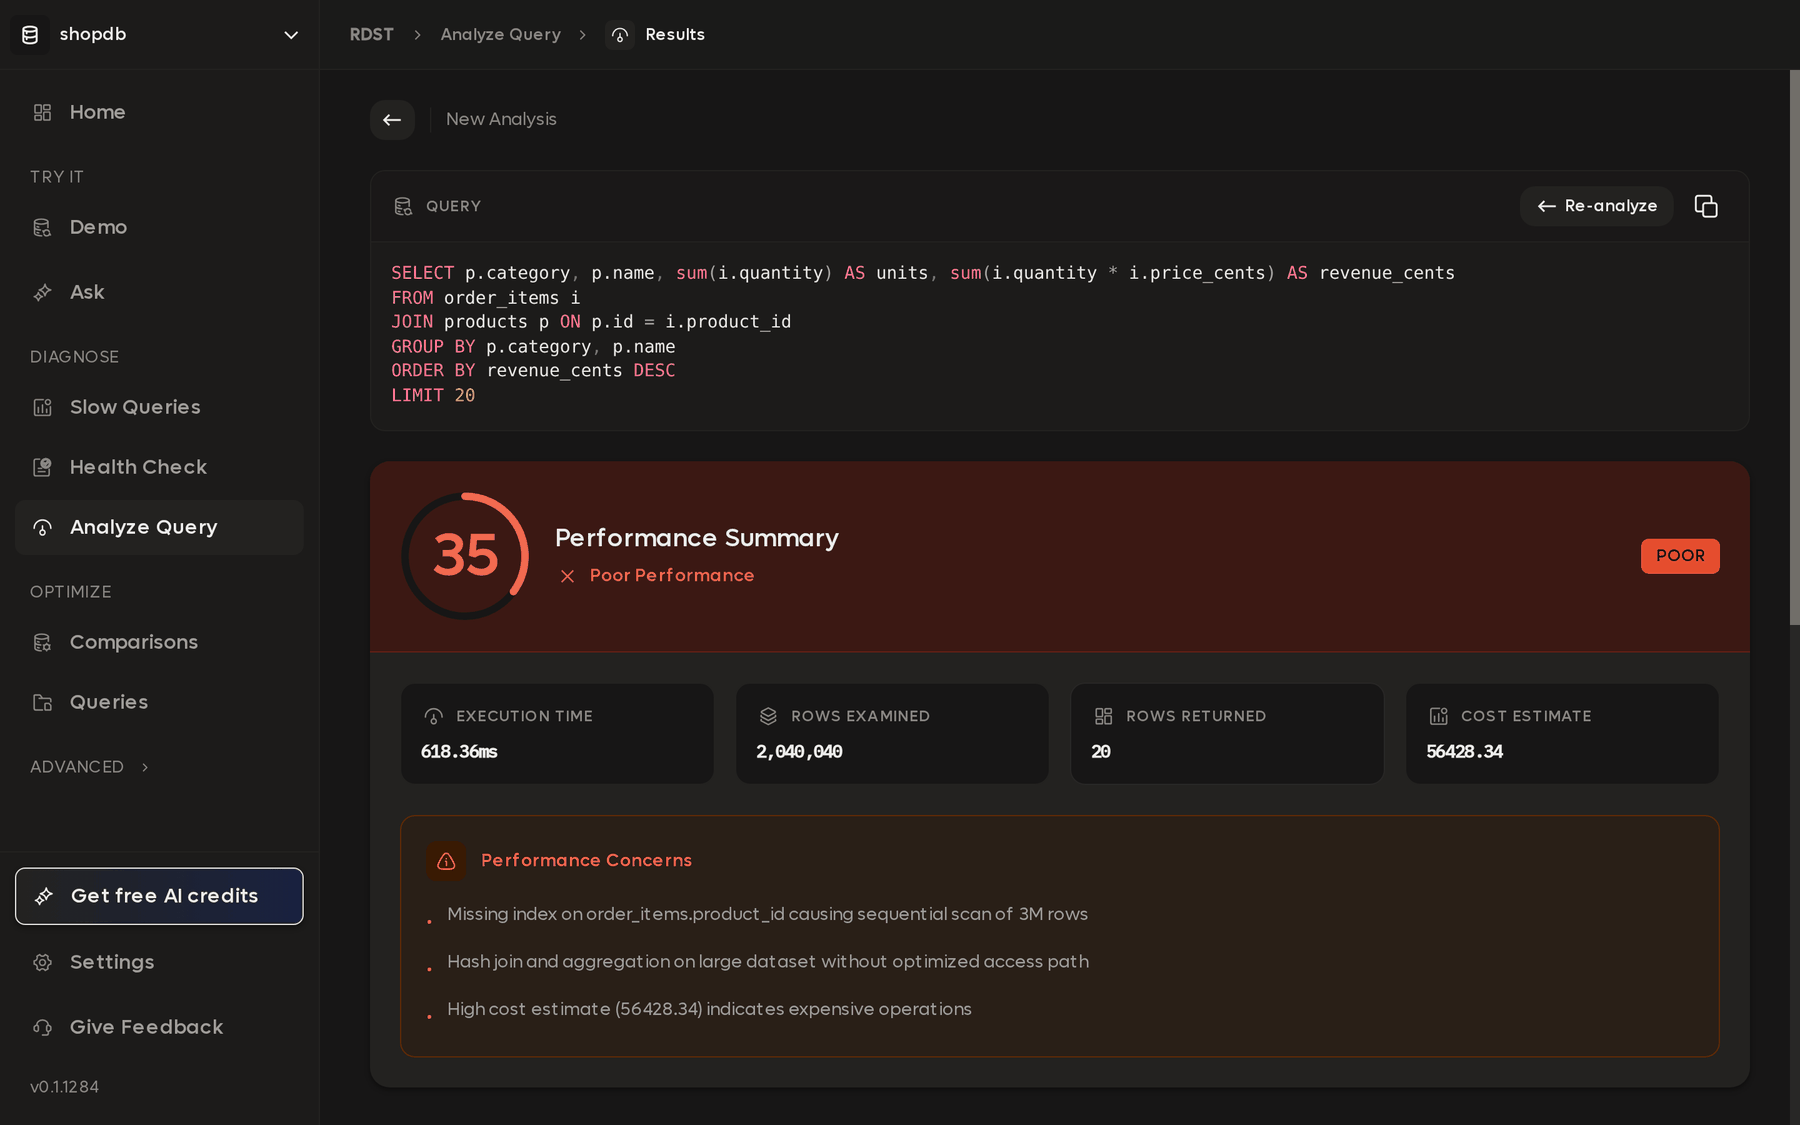The height and width of the screenshot is (1125, 1800).
Task: Click the Give Feedback headset icon
Action: pyautogui.click(x=42, y=1027)
